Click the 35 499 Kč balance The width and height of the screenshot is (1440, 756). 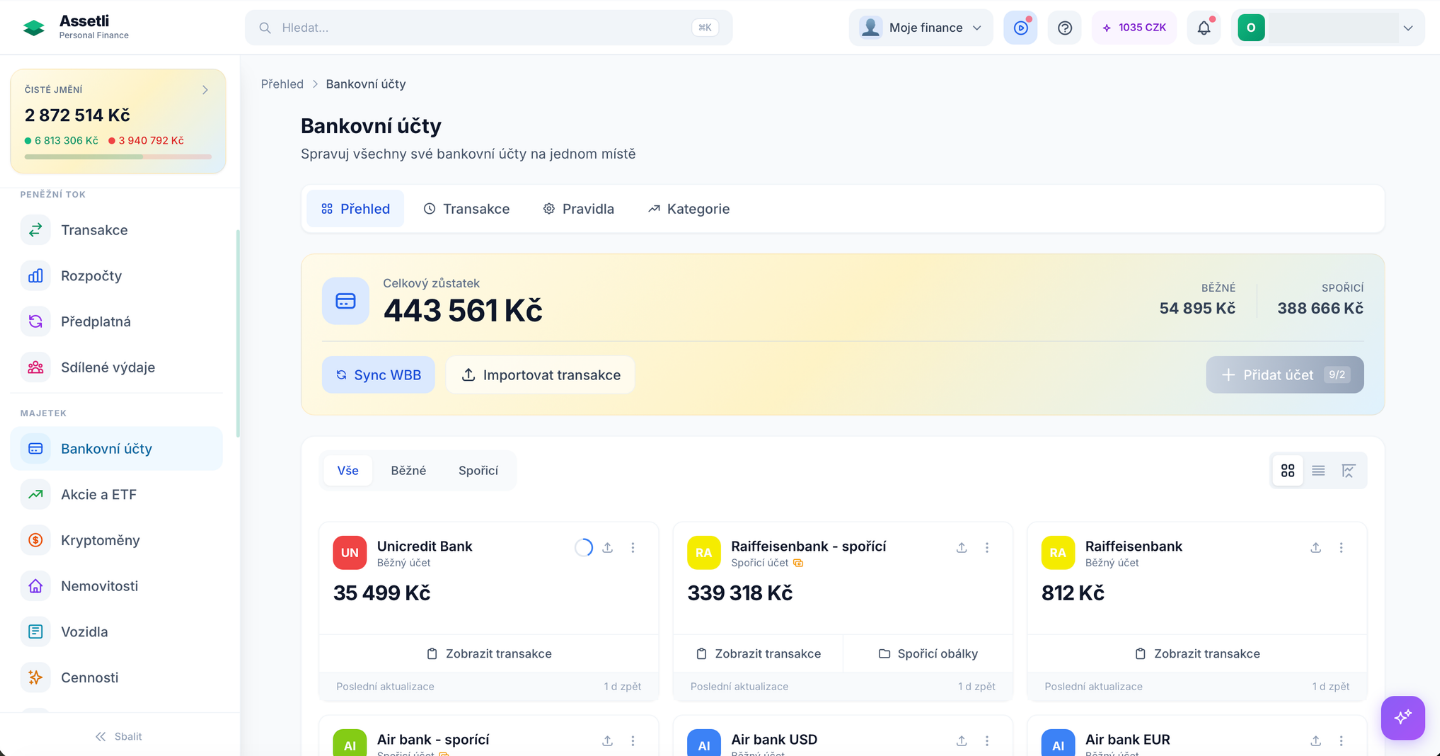tap(382, 593)
